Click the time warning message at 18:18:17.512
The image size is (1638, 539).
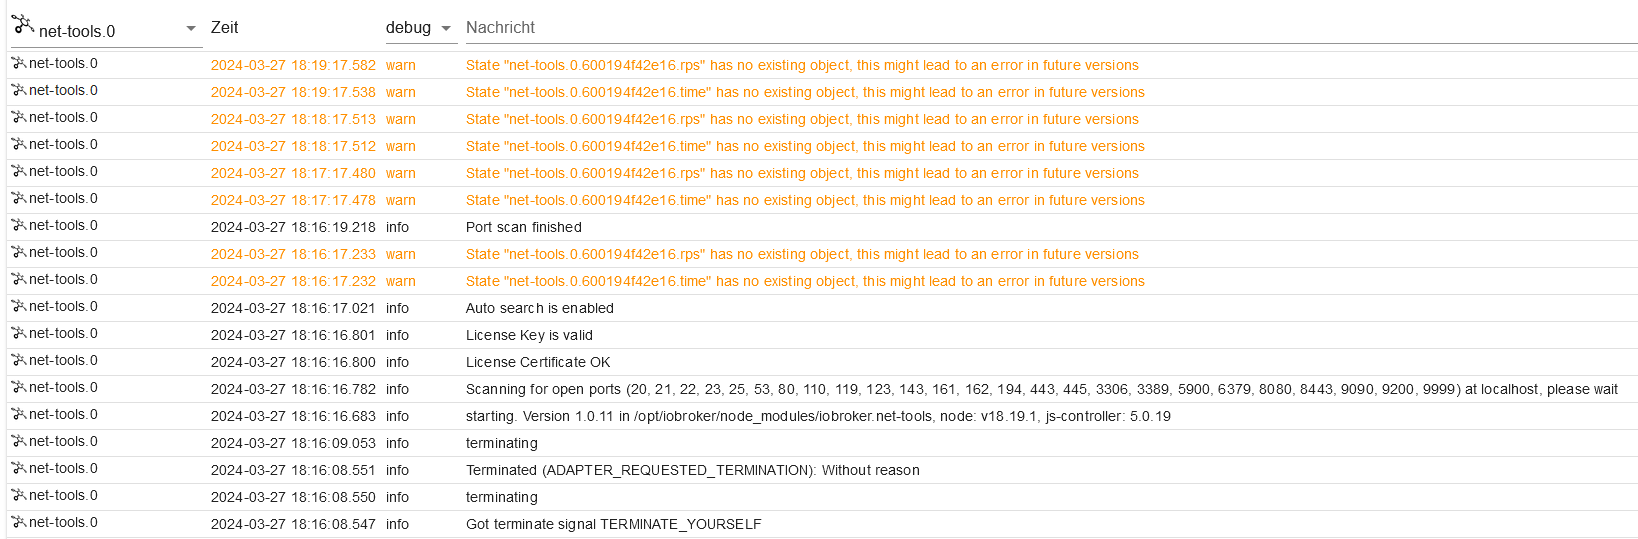click(805, 146)
